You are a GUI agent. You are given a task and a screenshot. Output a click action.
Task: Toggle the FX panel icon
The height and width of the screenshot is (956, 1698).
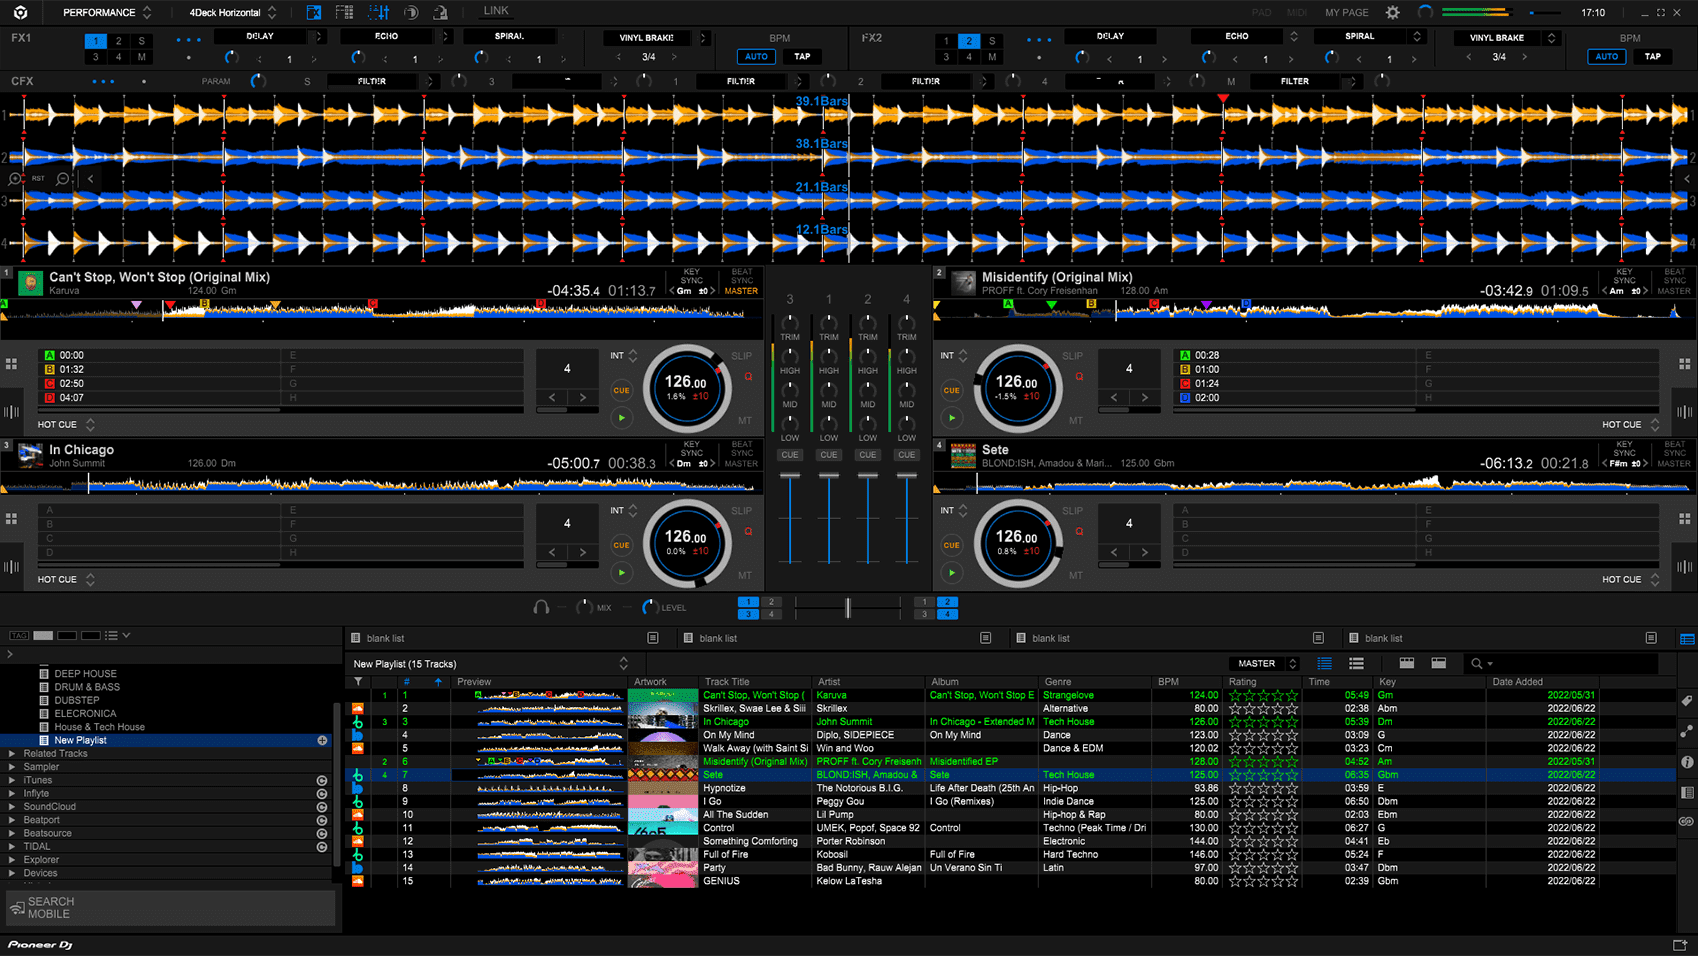[x=314, y=12]
